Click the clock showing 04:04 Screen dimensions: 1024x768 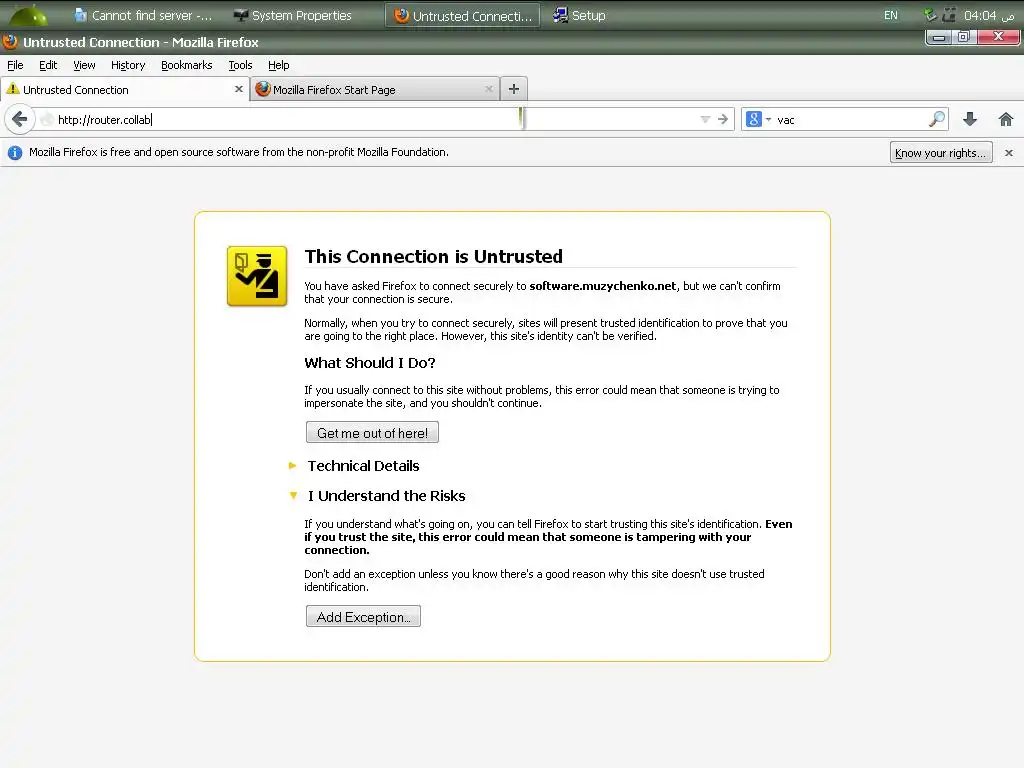pos(989,15)
